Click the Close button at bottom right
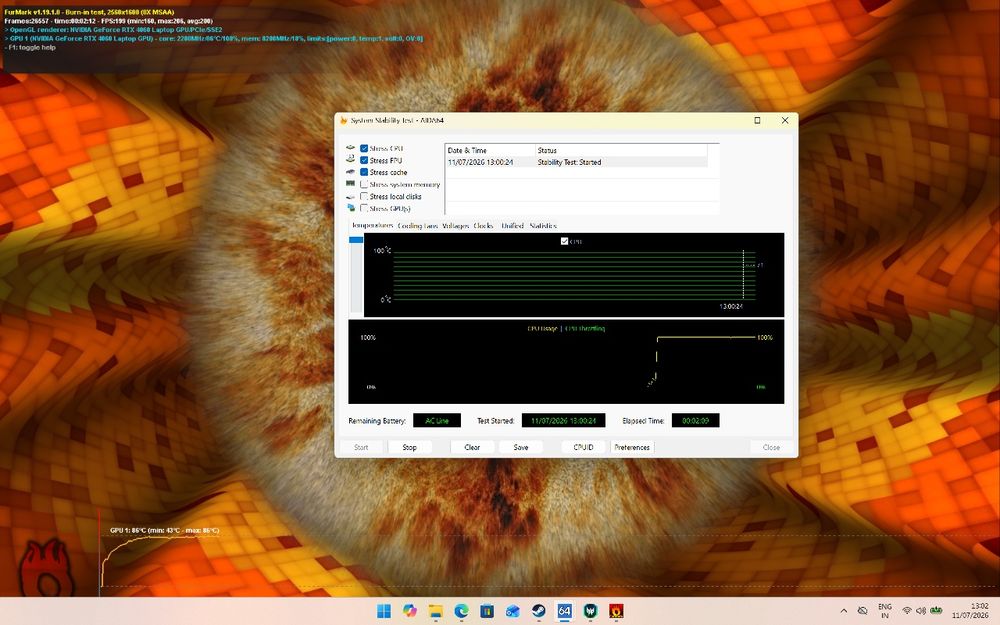The height and width of the screenshot is (625, 1000). 771,447
